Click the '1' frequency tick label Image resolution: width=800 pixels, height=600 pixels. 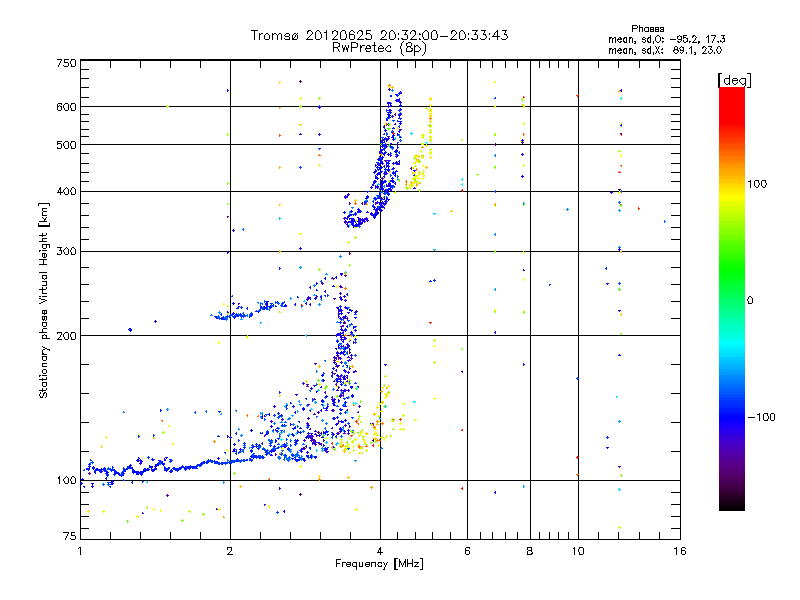[80, 551]
